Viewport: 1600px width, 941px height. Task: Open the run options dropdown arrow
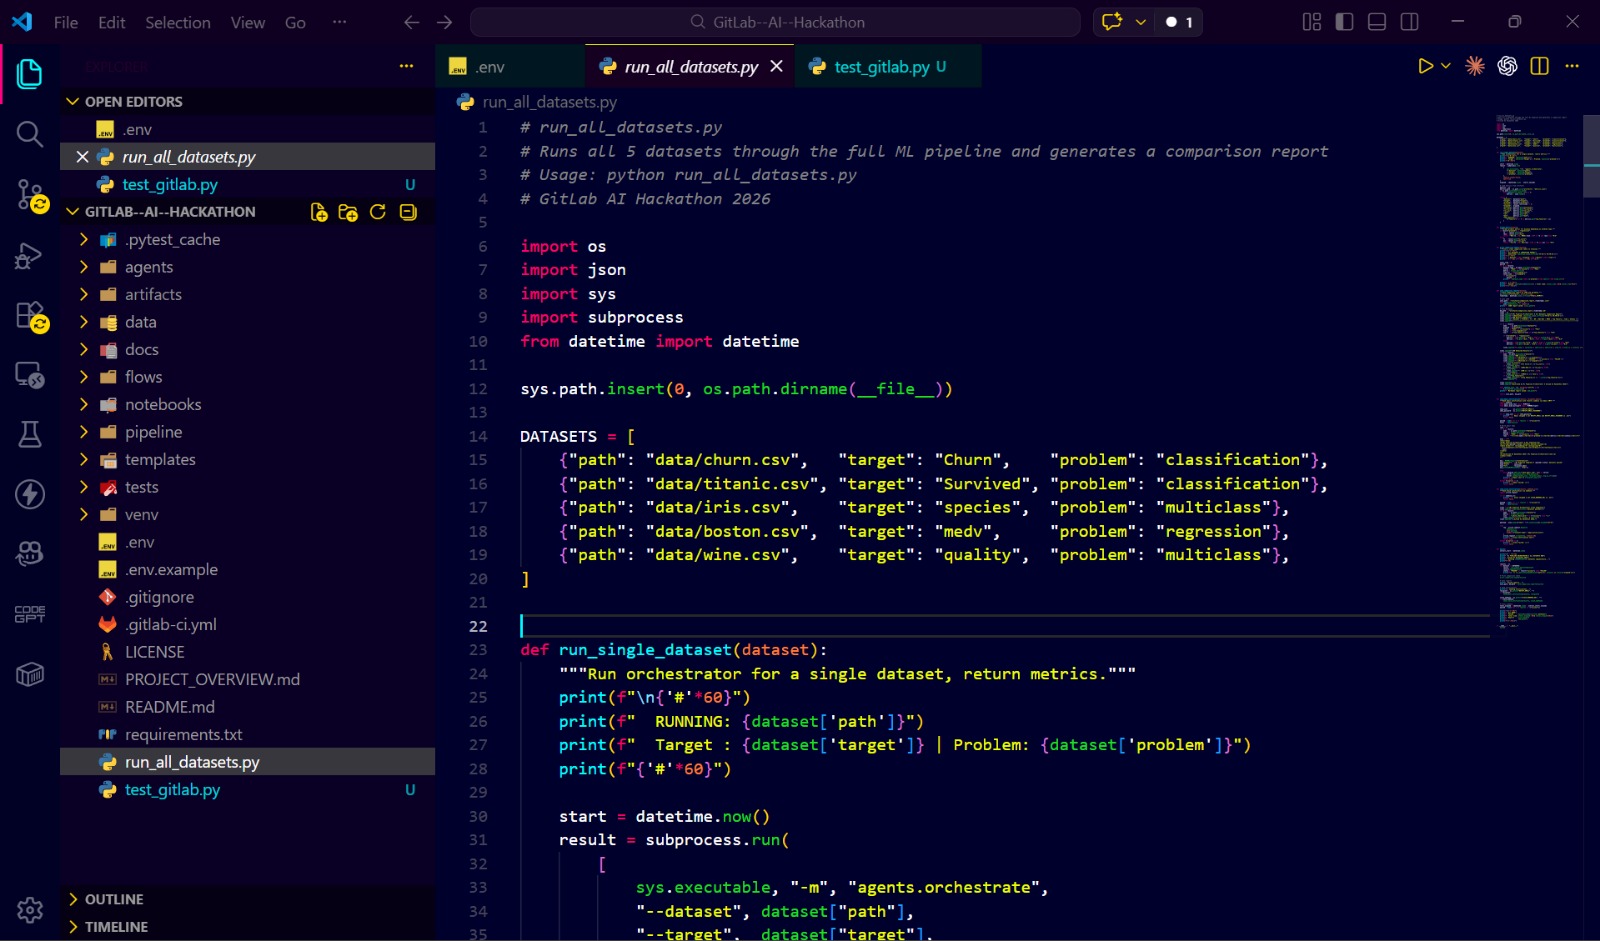1446,66
